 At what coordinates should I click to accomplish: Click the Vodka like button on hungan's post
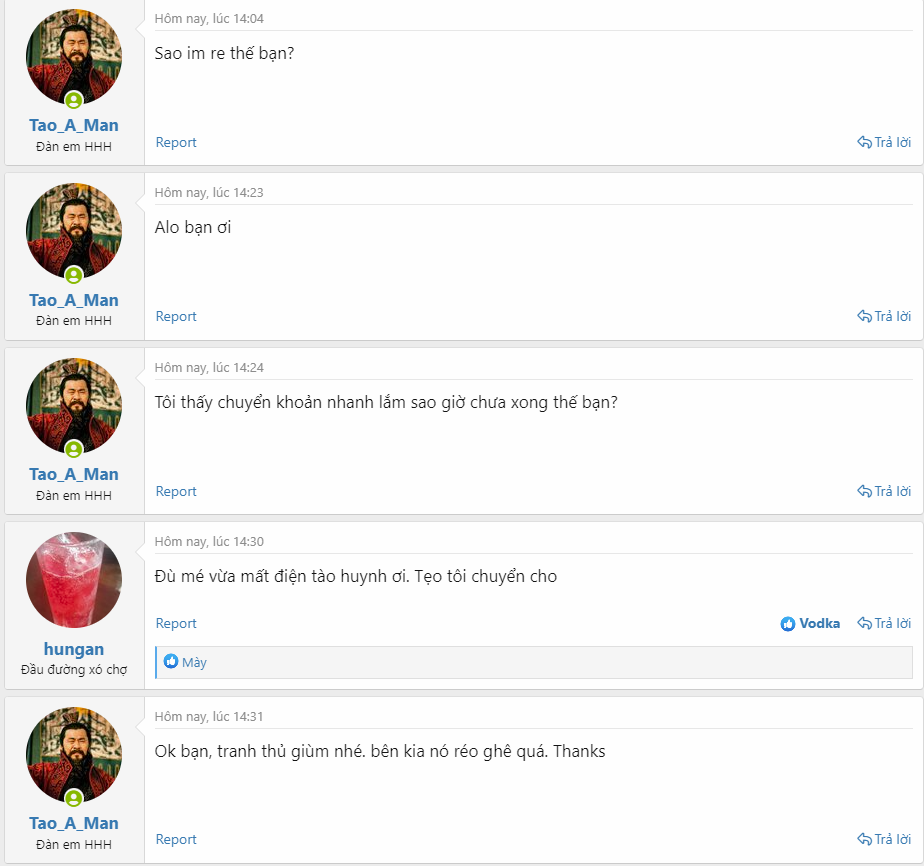coord(810,623)
